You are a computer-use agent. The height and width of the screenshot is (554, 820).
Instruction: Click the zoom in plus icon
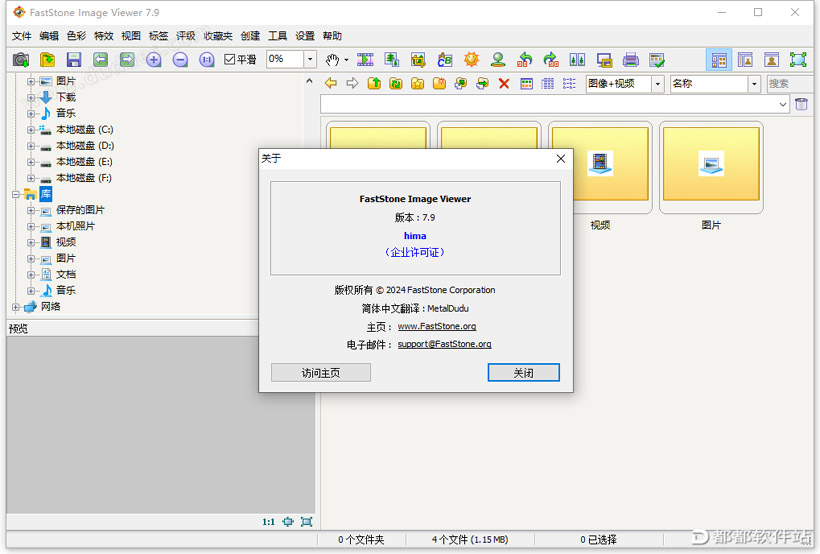coord(154,60)
